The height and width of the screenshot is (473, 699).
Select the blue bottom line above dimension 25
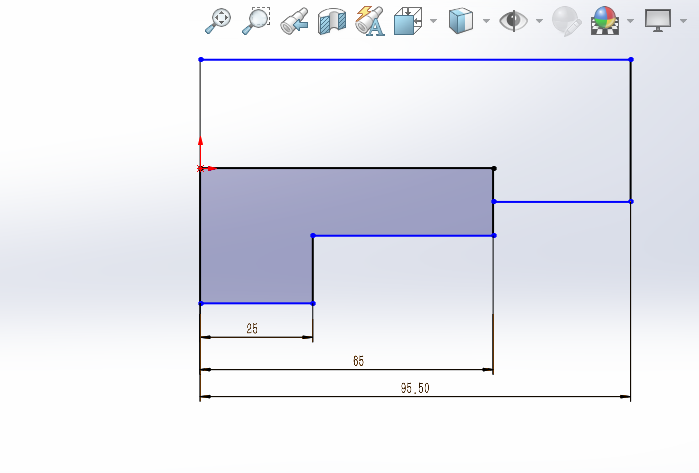click(257, 303)
